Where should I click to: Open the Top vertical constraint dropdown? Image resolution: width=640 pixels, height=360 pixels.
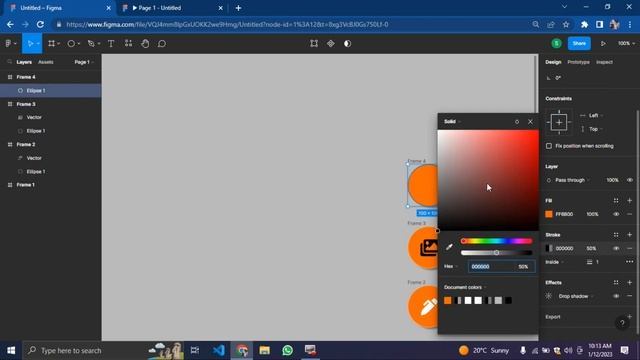coord(596,129)
